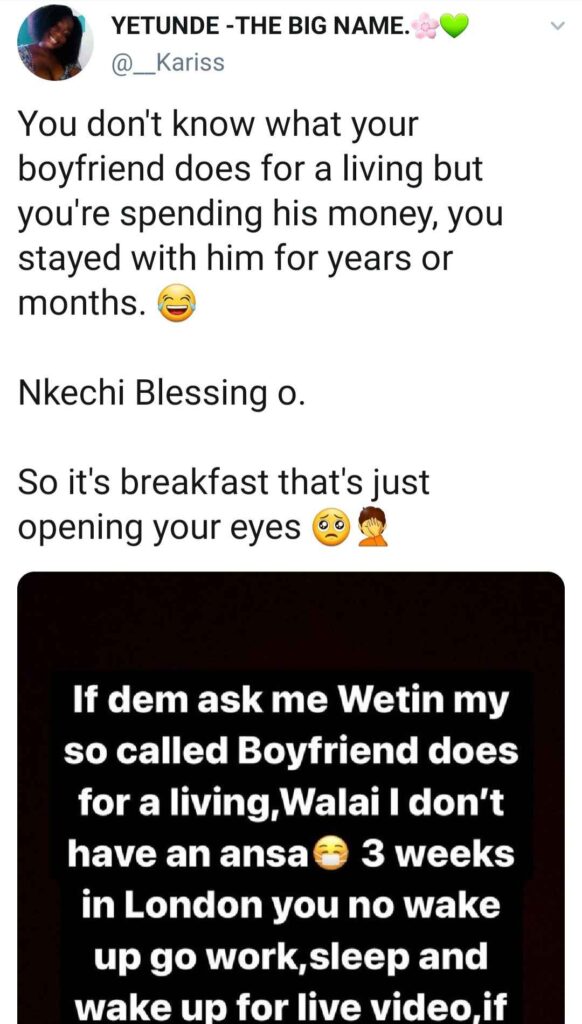Open the tweet options chevron menu
The width and height of the screenshot is (582, 1024).
pos(557,26)
